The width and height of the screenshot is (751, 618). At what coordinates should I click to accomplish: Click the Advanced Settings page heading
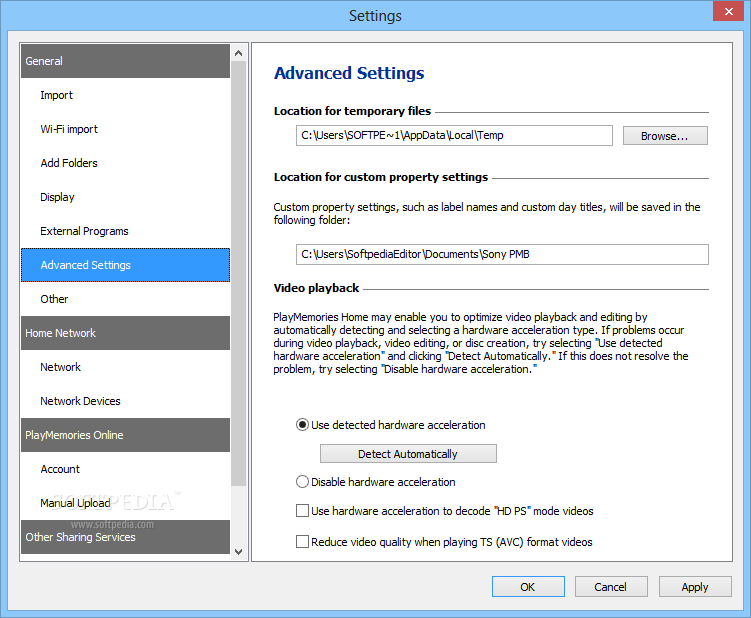tap(349, 73)
